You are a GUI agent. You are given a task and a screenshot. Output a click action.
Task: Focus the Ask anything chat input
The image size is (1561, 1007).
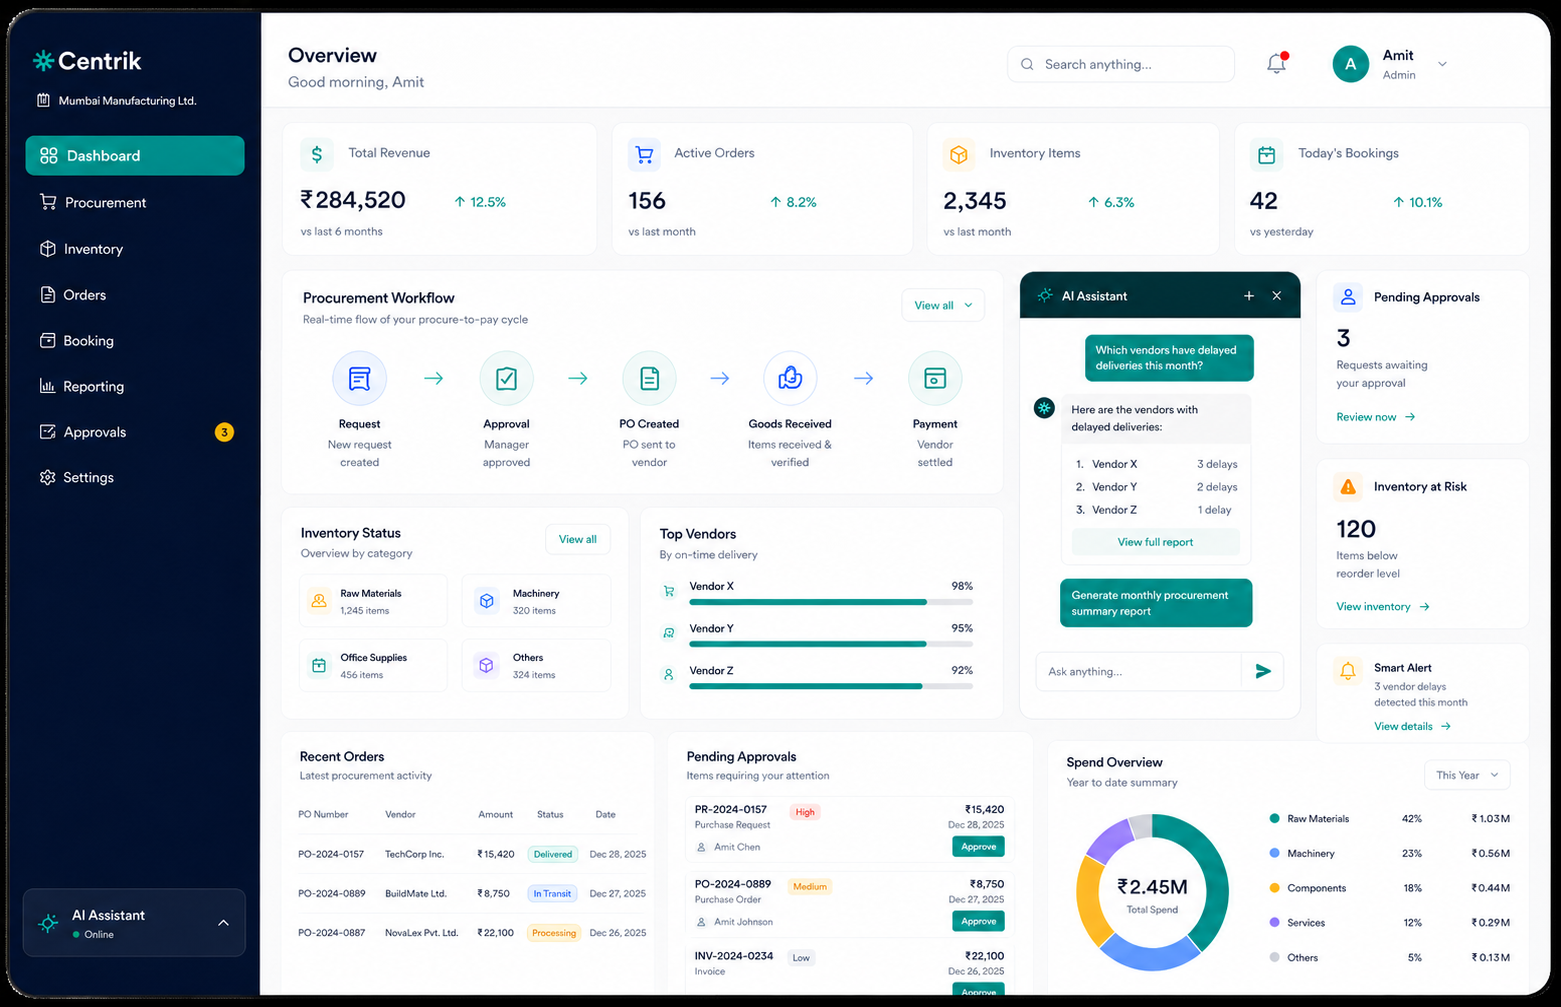pyautogui.click(x=1139, y=672)
